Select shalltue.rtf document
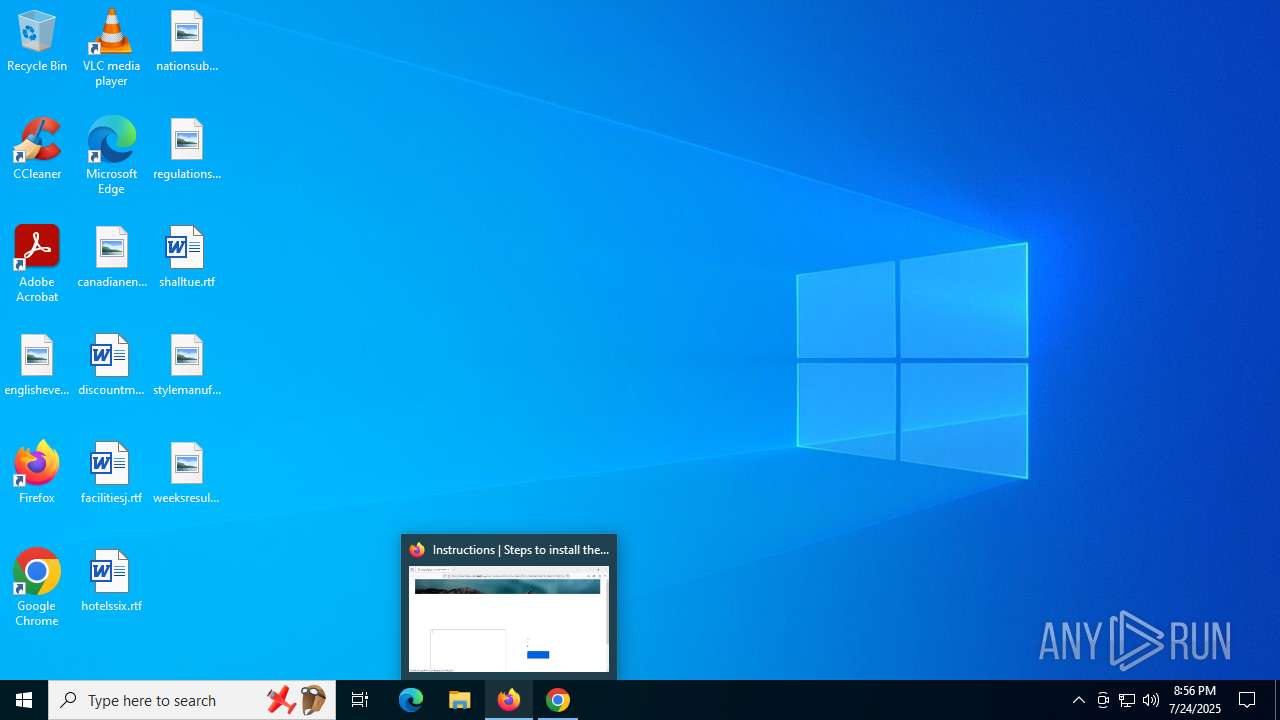This screenshot has width=1280, height=720. pos(187,258)
